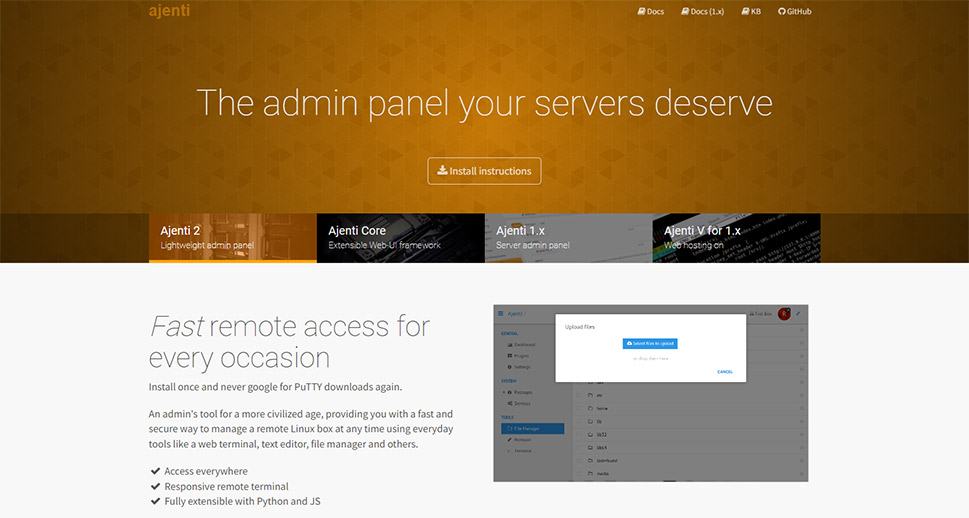Click the red user avatar in the demo screenshot
Image resolution: width=969 pixels, height=518 pixels.
coord(784,314)
